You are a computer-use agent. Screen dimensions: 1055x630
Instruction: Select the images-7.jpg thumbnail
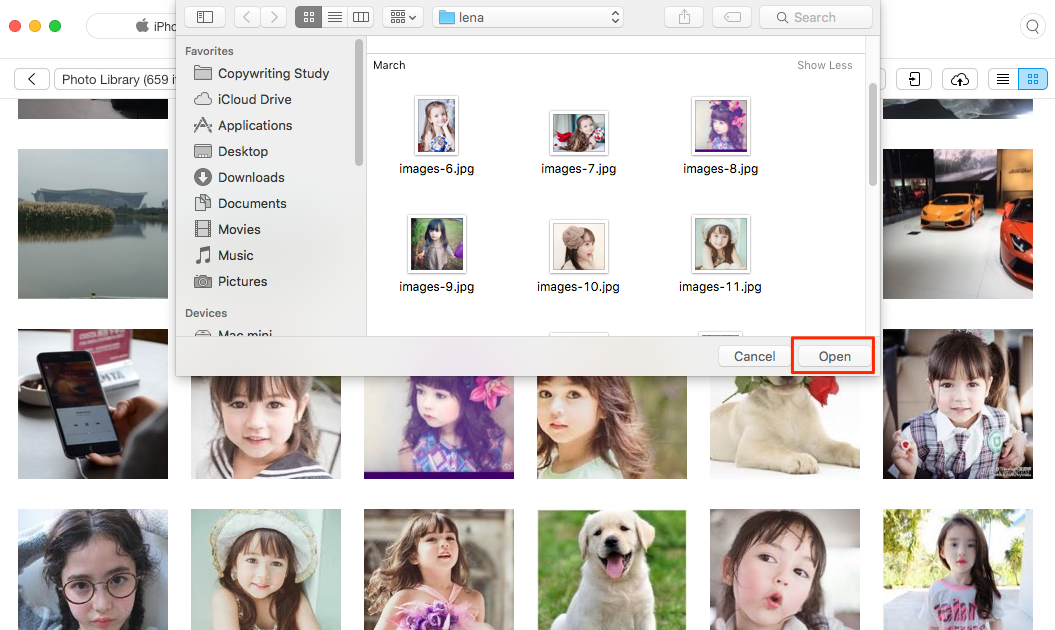(579, 133)
